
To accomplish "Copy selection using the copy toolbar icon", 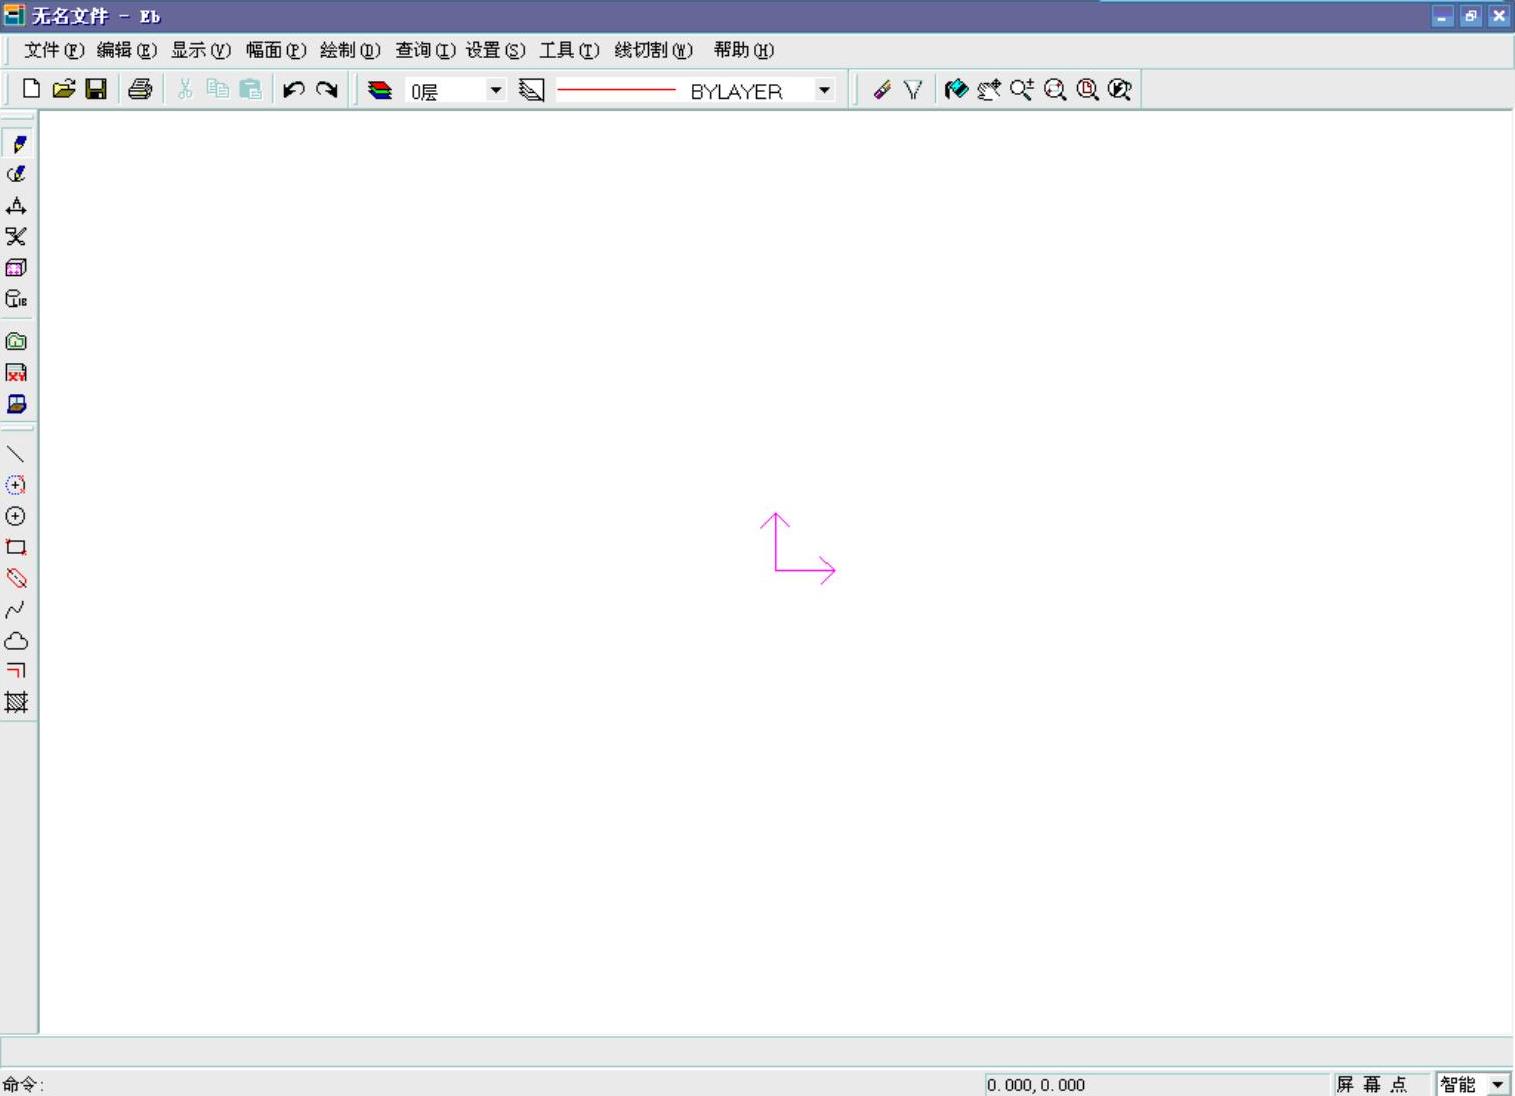I will coord(217,89).
